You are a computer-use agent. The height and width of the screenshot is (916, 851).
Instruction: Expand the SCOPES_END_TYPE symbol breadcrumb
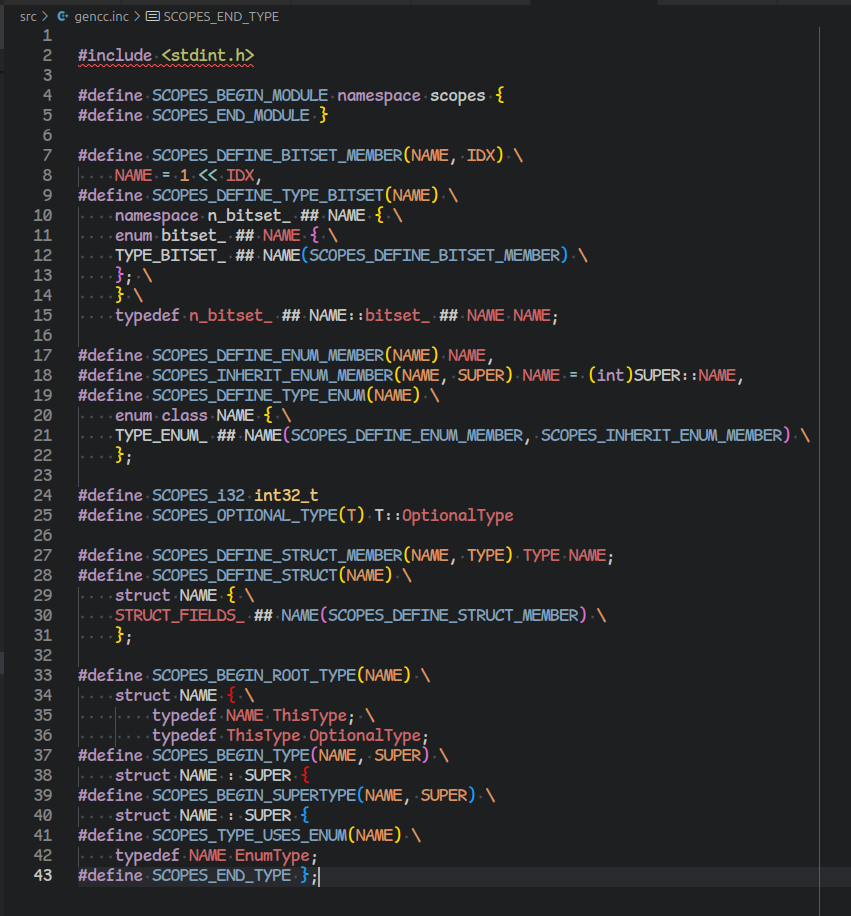222,16
